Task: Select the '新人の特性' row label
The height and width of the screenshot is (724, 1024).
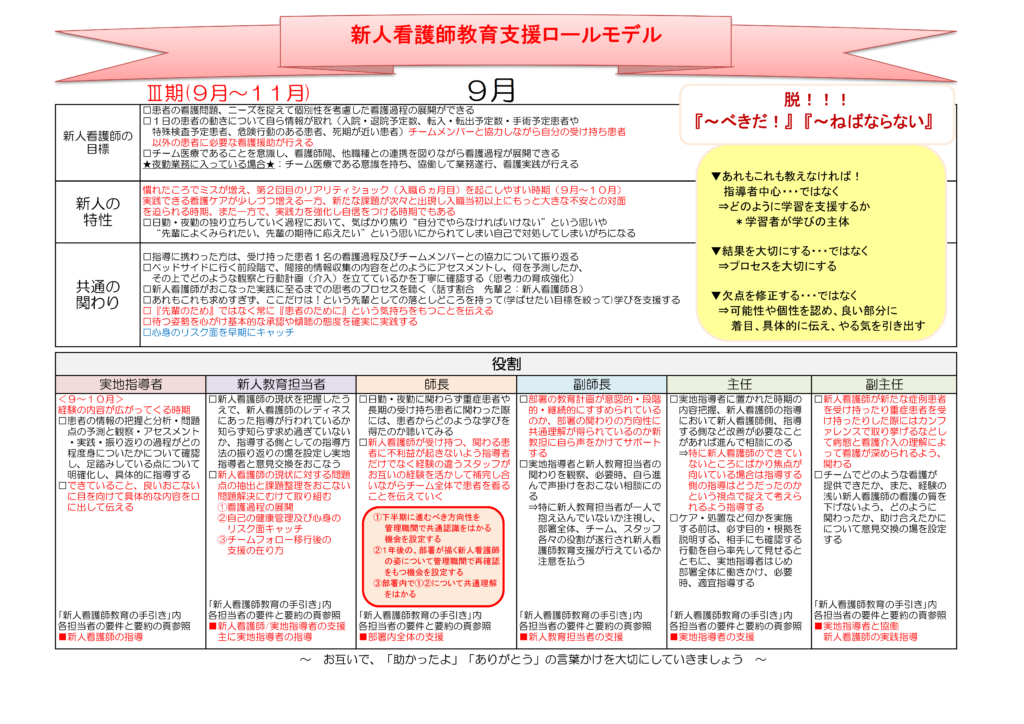Action: tap(98, 212)
